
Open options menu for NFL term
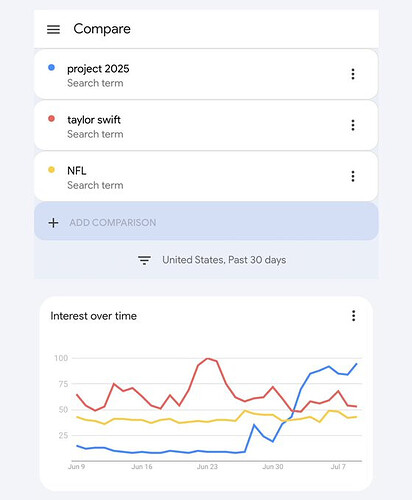(353, 176)
